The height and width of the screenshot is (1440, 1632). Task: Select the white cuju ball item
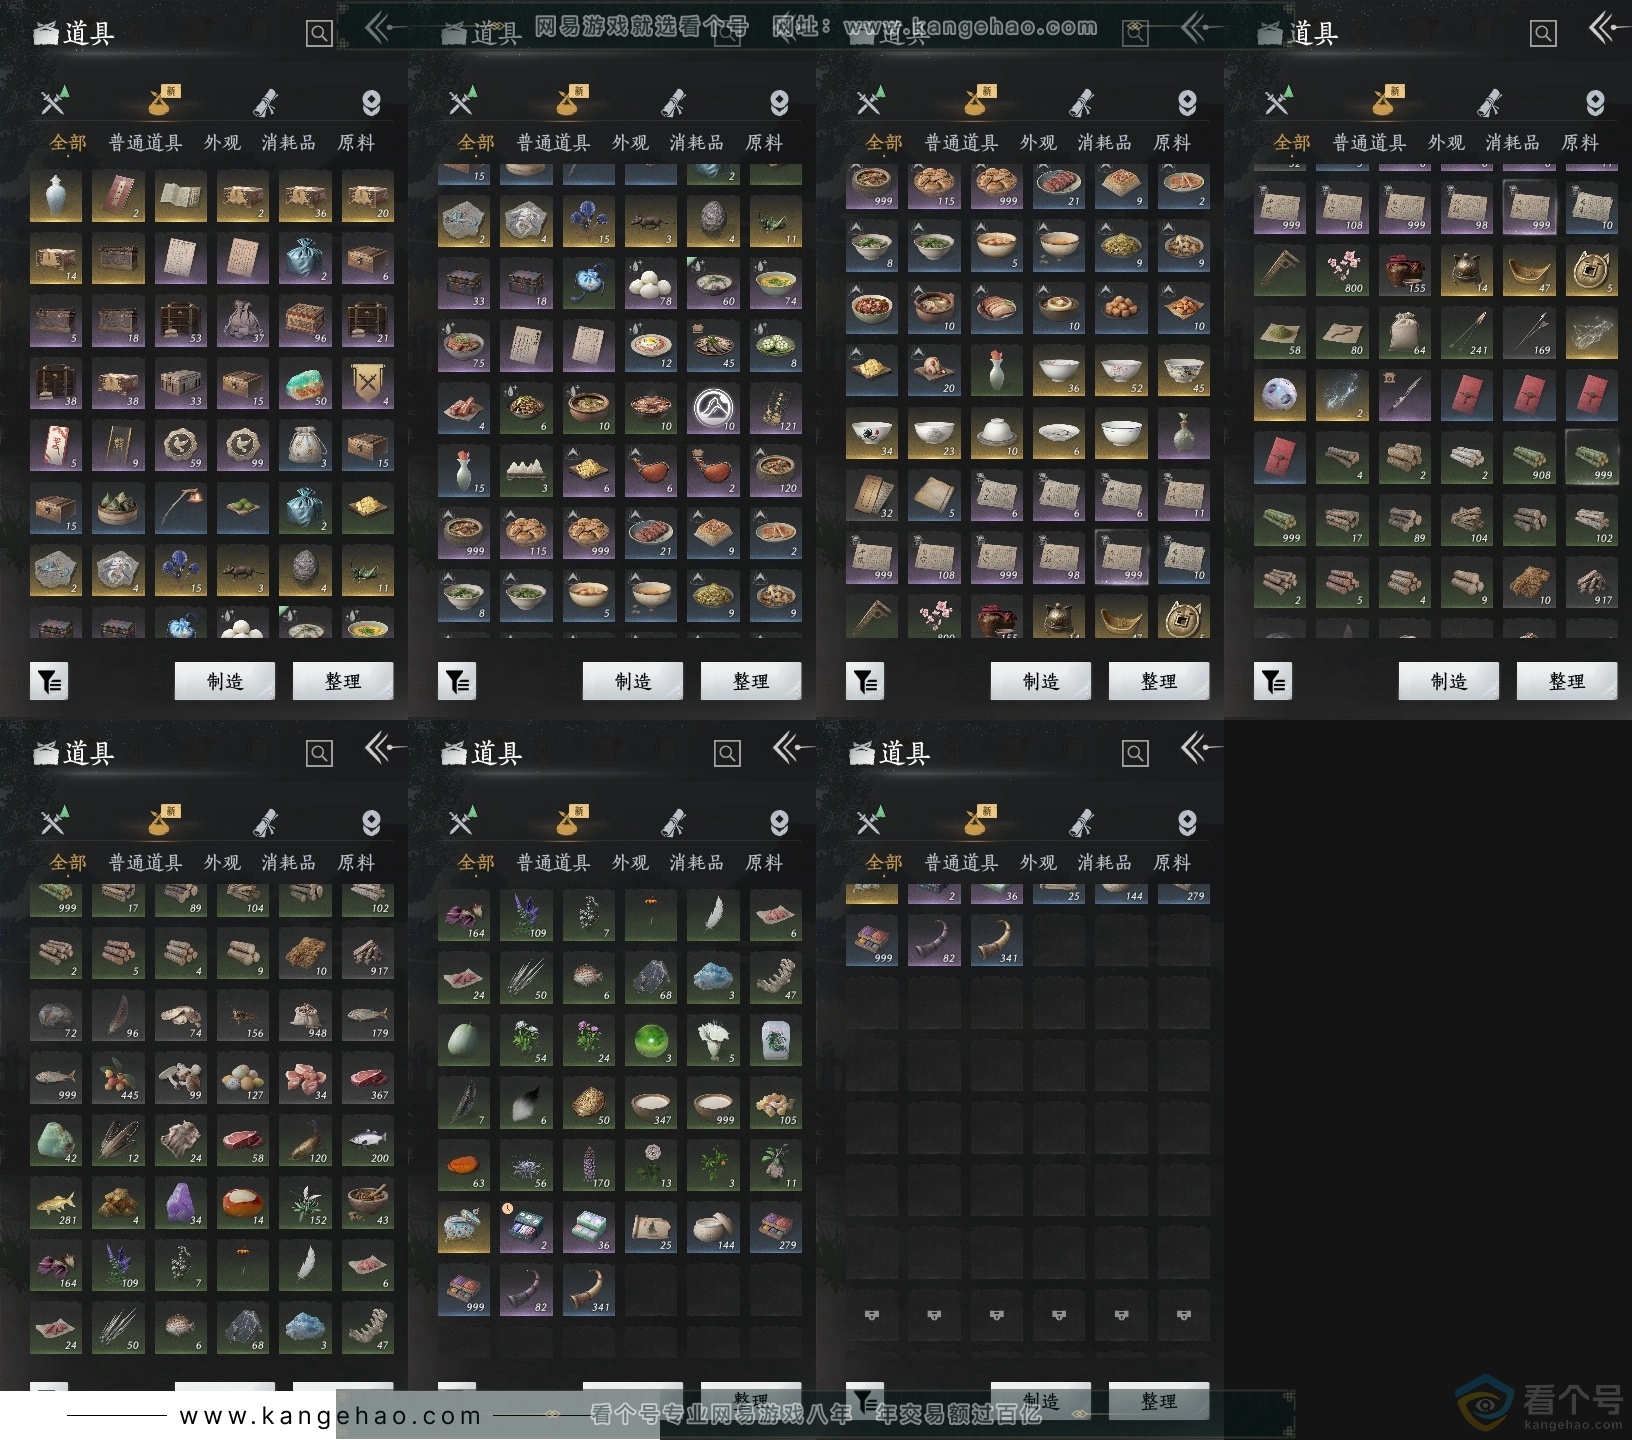(x=1279, y=394)
